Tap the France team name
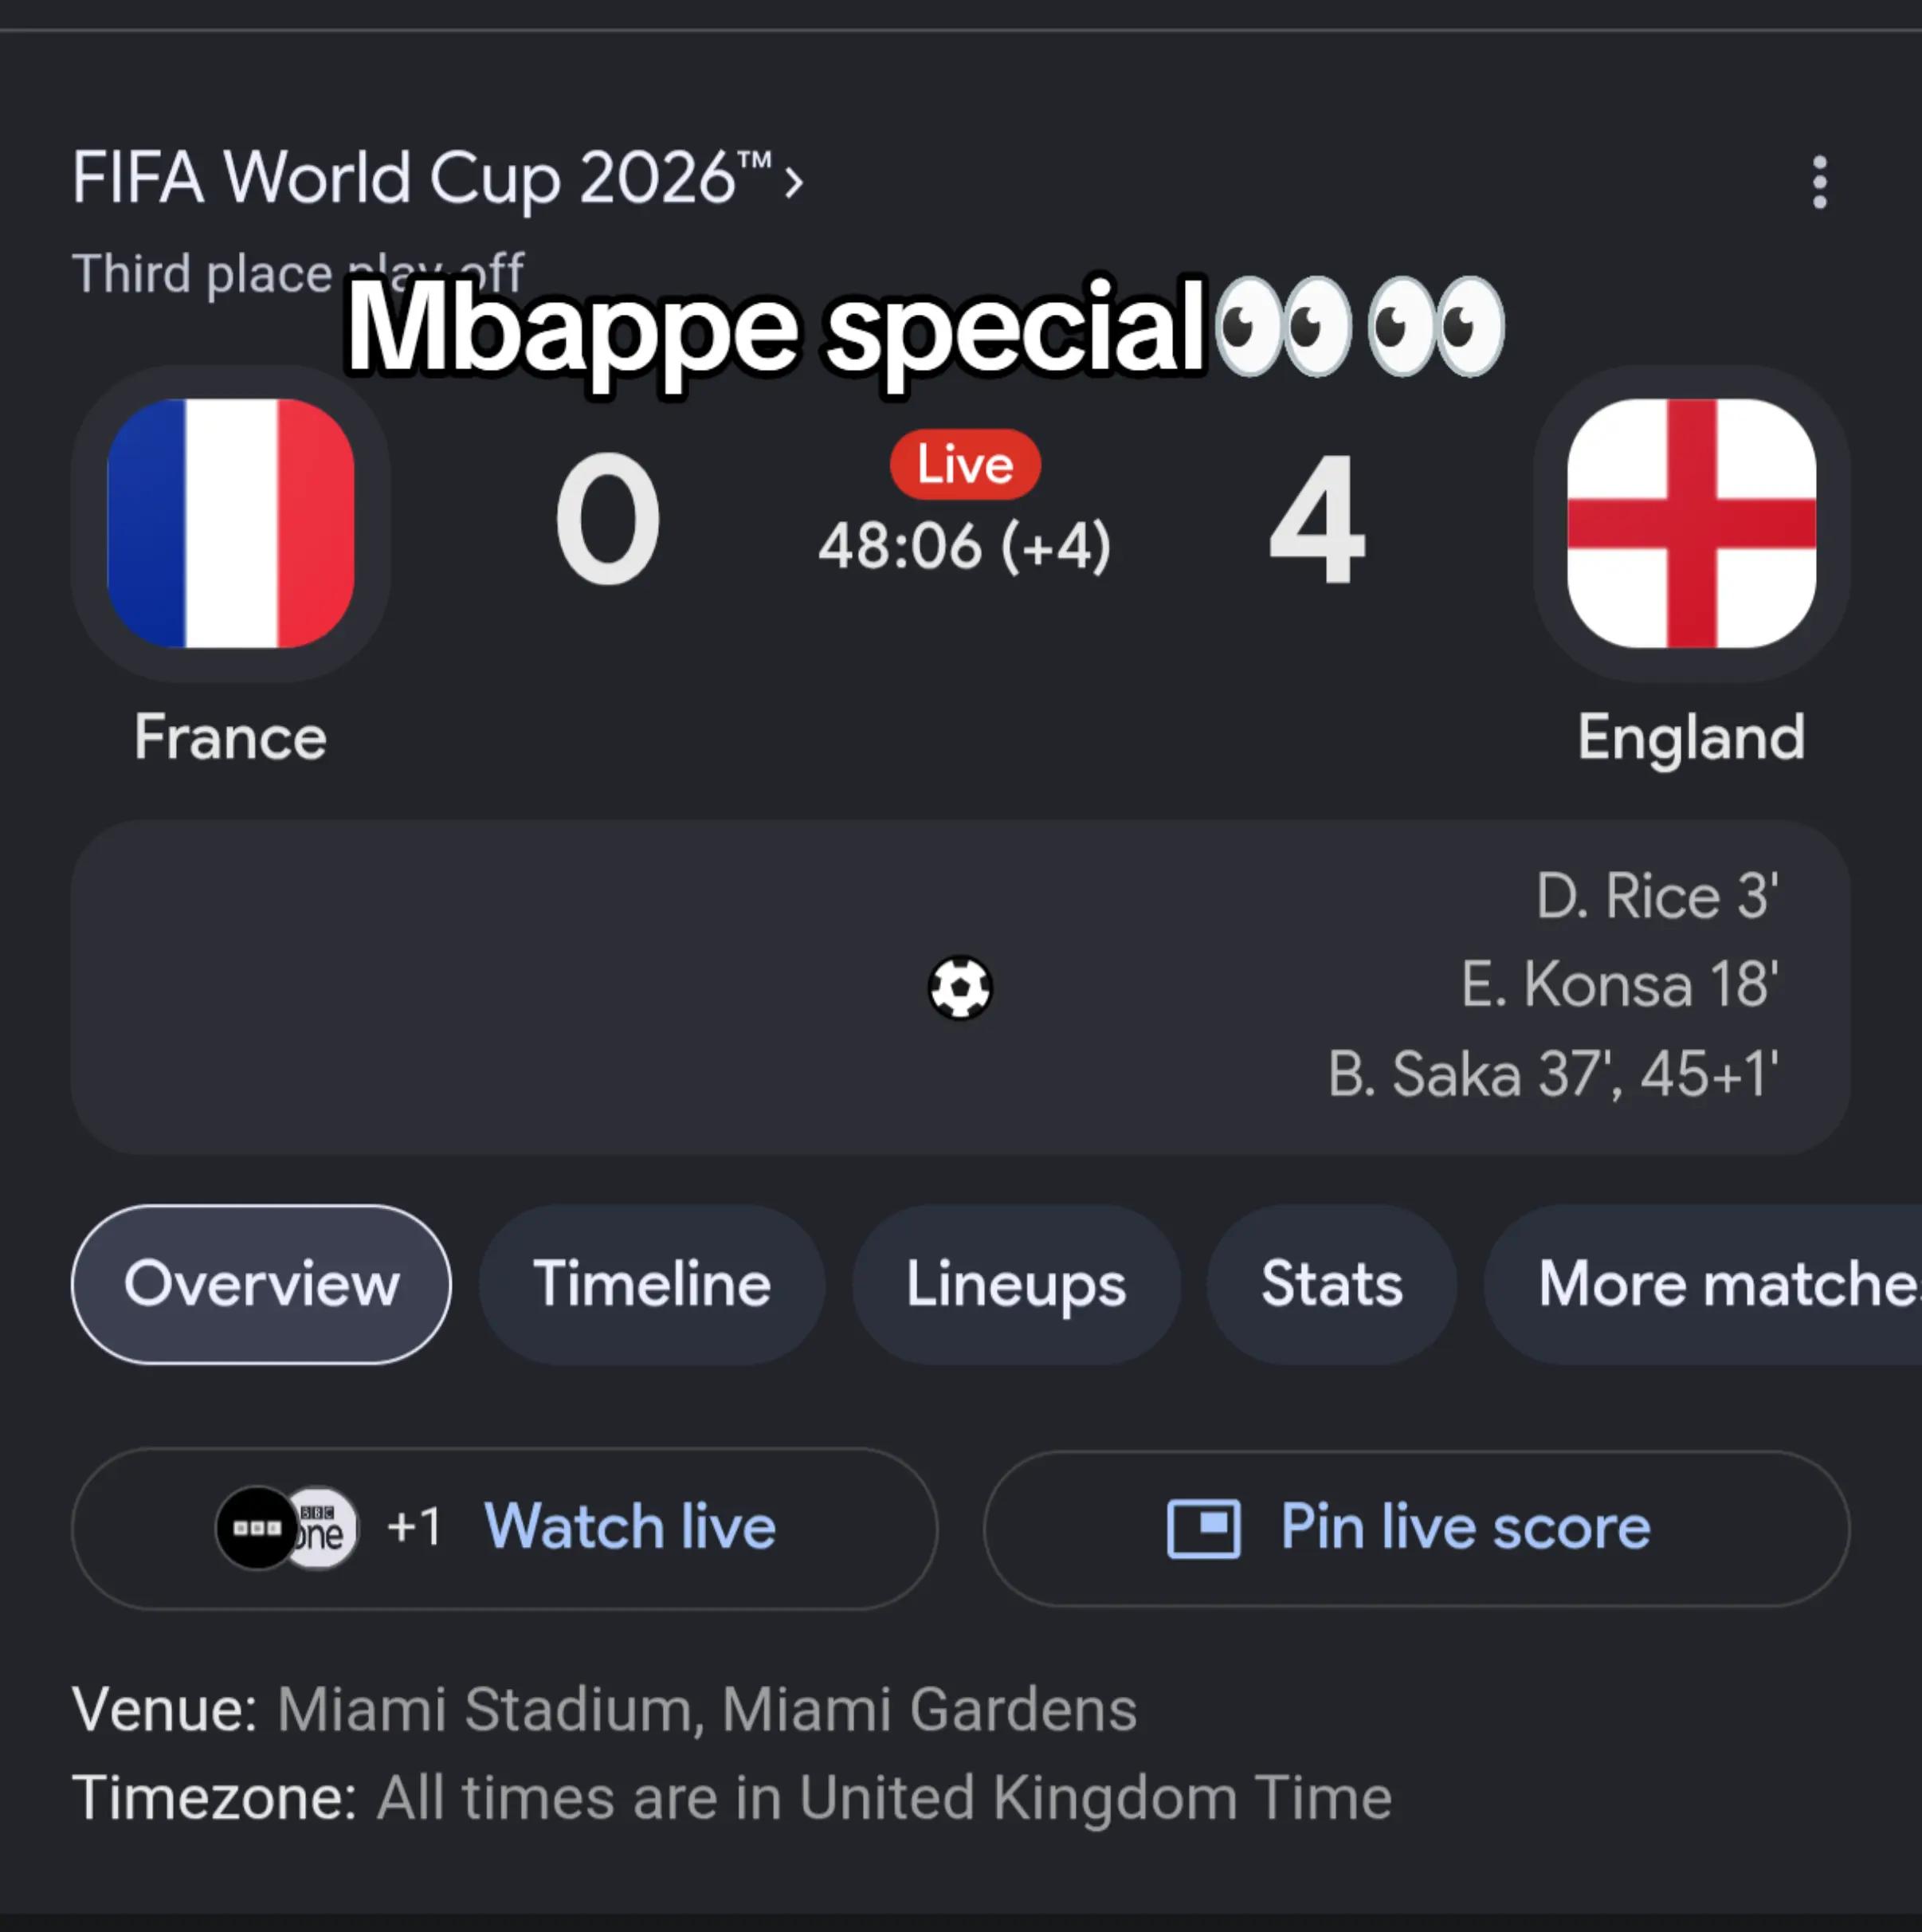1922x1932 pixels. (x=230, y=737)
